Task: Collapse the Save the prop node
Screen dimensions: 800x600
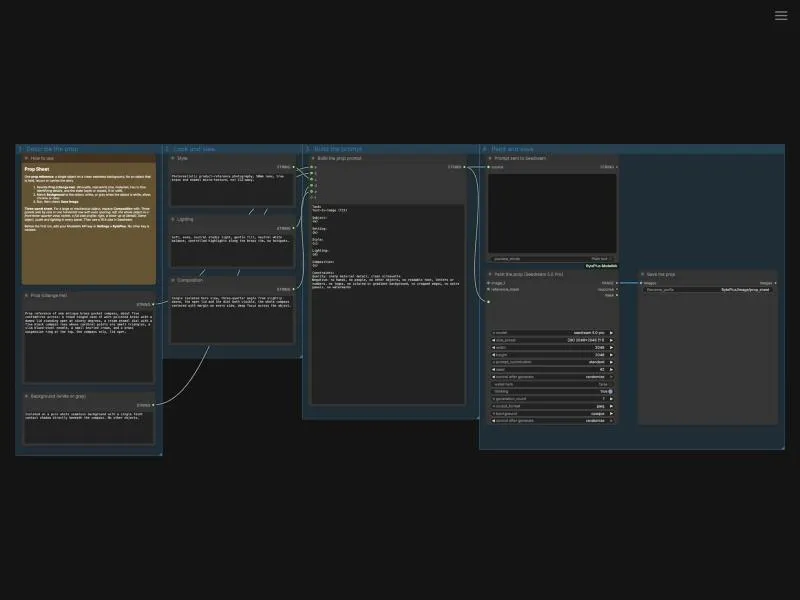Action: click(x=642, y=274)
